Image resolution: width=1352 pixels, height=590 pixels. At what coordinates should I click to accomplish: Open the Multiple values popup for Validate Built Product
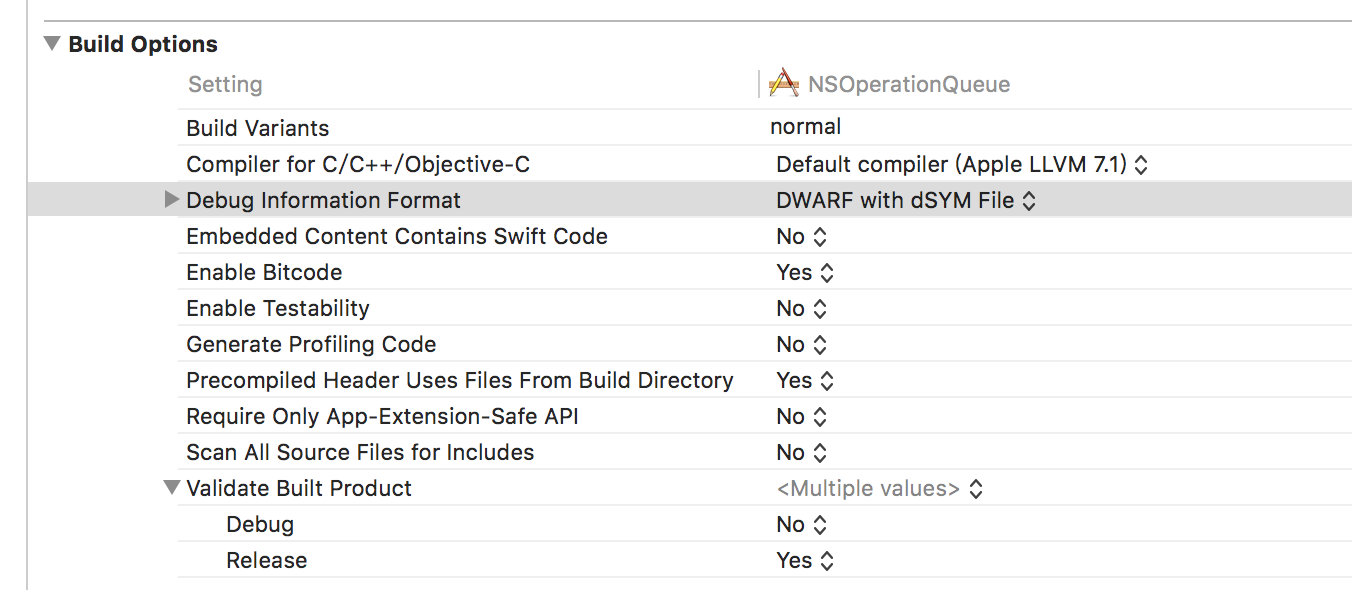coord(880,488)
